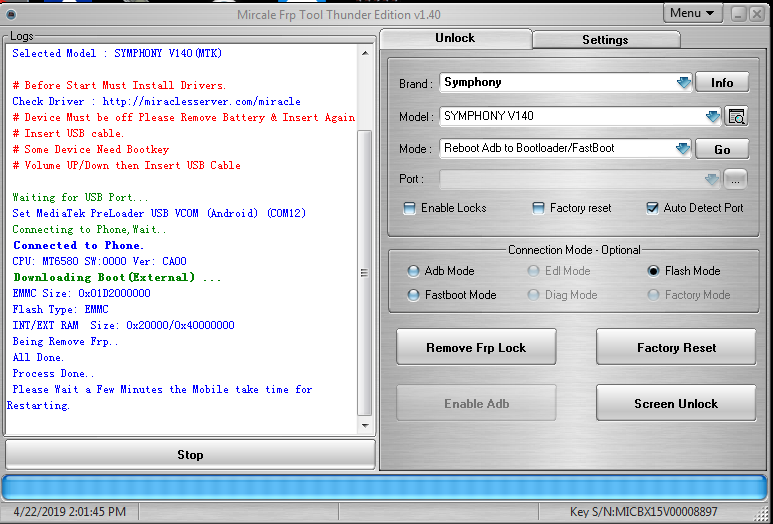Expand the Mode dropdown arrow
This screenshot has height=524, width=773.
tap(682, 149)
